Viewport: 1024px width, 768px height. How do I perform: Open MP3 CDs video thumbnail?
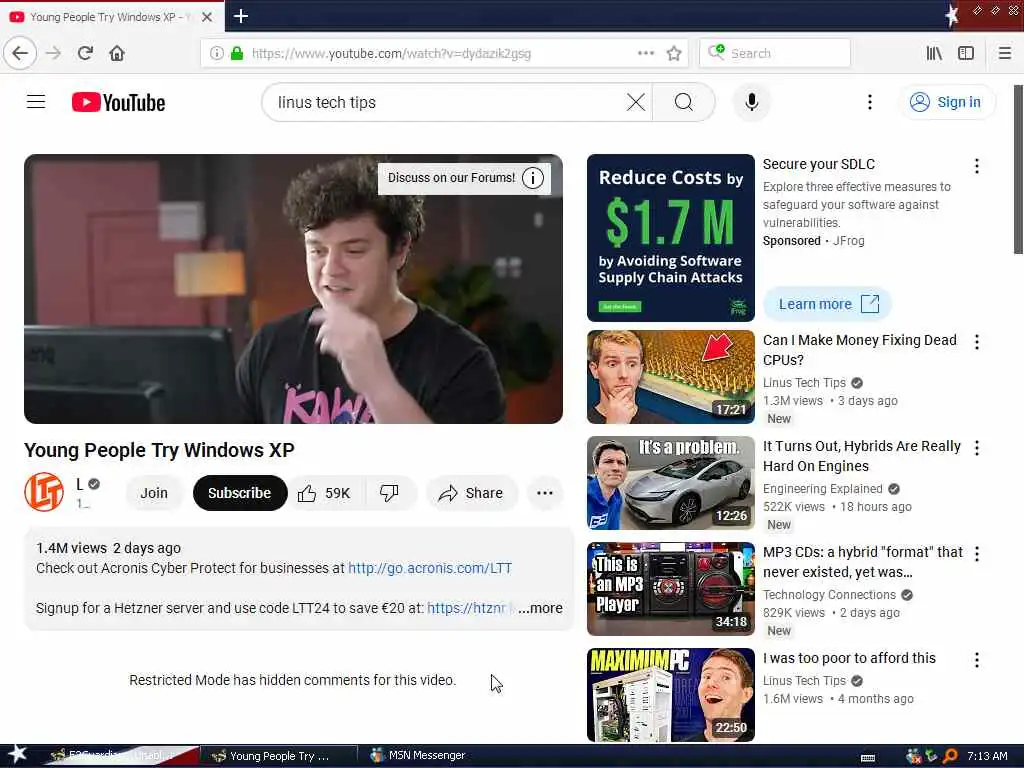(671, 588)
